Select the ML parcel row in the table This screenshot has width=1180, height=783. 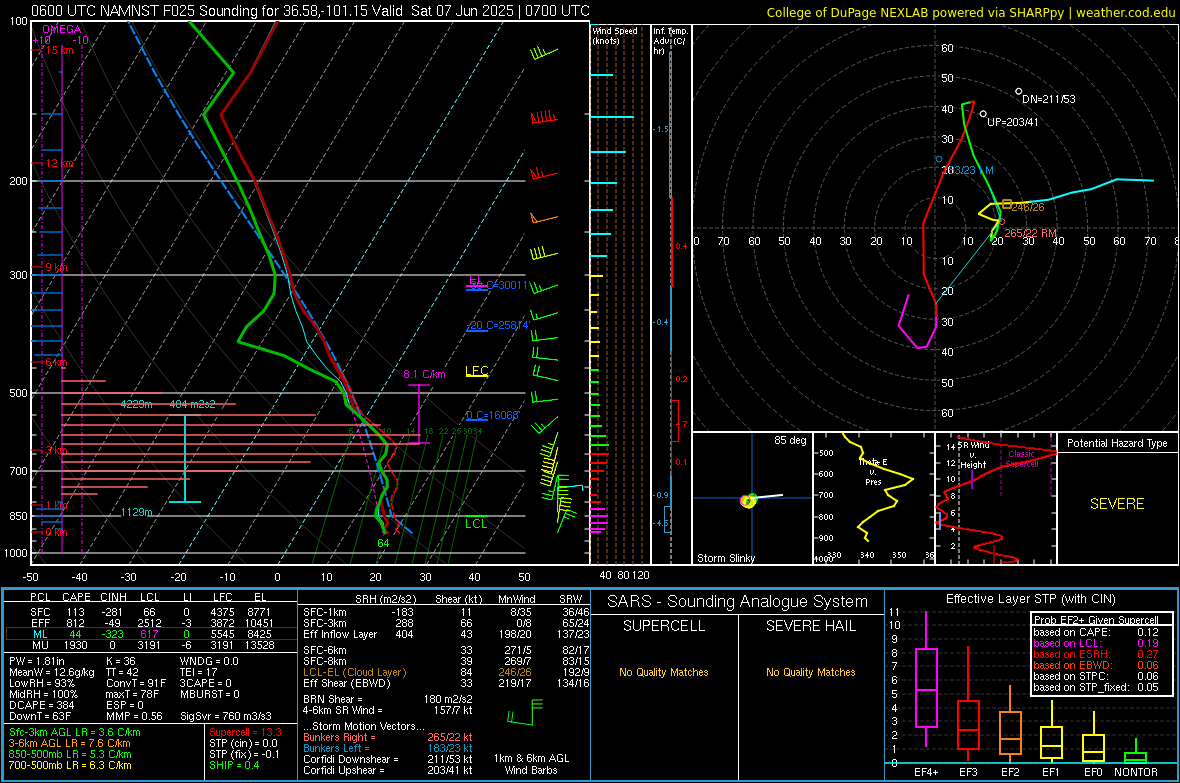tap(151, 634)
